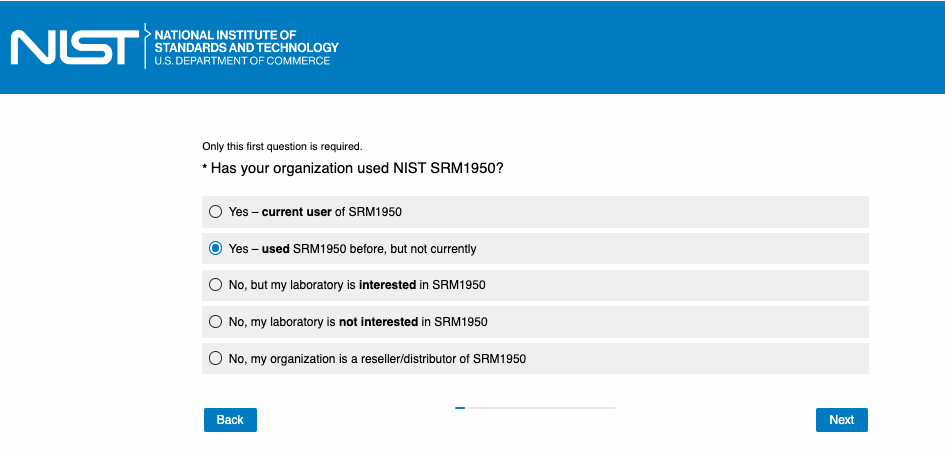Click the required asterisk before the question
The image size is (945, 454).
pyautogui.click(x=205, y=168)
